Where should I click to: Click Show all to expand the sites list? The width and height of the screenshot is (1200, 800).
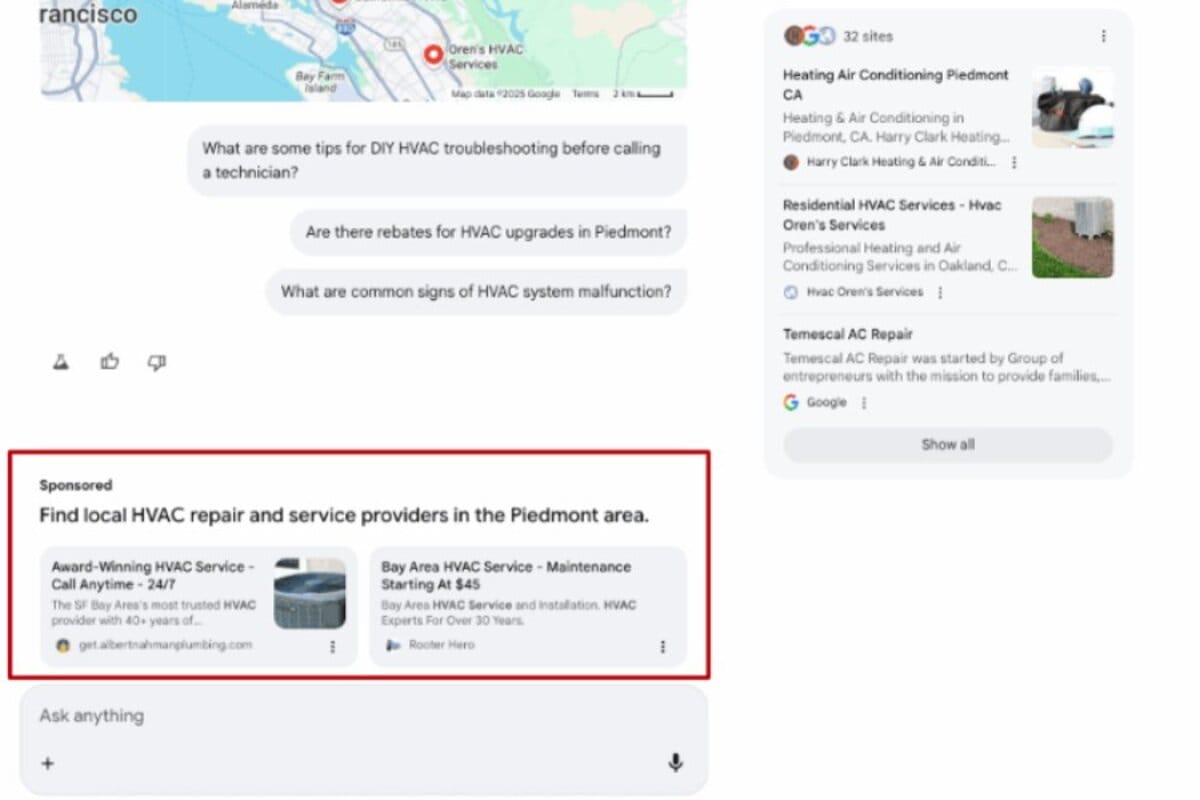click(947, 444)
